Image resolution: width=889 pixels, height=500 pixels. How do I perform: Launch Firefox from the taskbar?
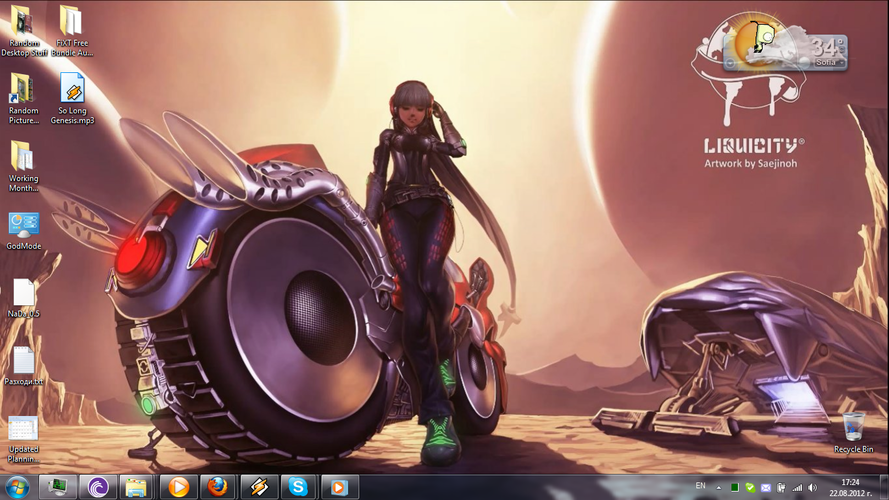[218, 487]
